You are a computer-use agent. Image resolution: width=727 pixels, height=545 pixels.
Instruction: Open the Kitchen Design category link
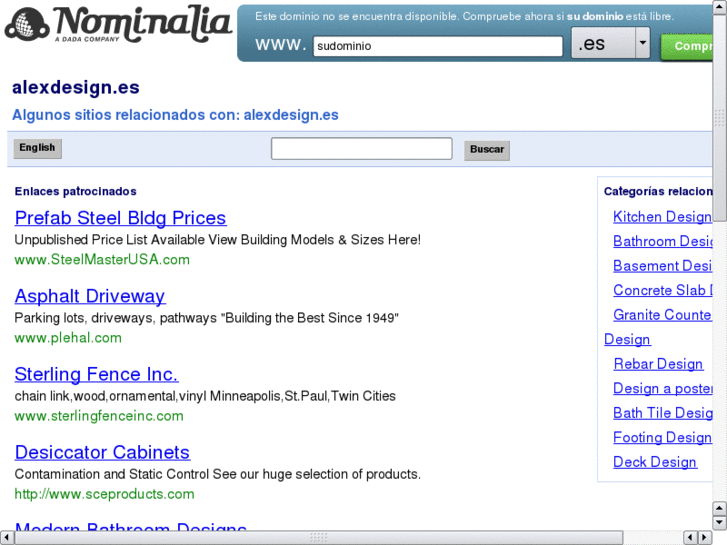tap(663, 217)
